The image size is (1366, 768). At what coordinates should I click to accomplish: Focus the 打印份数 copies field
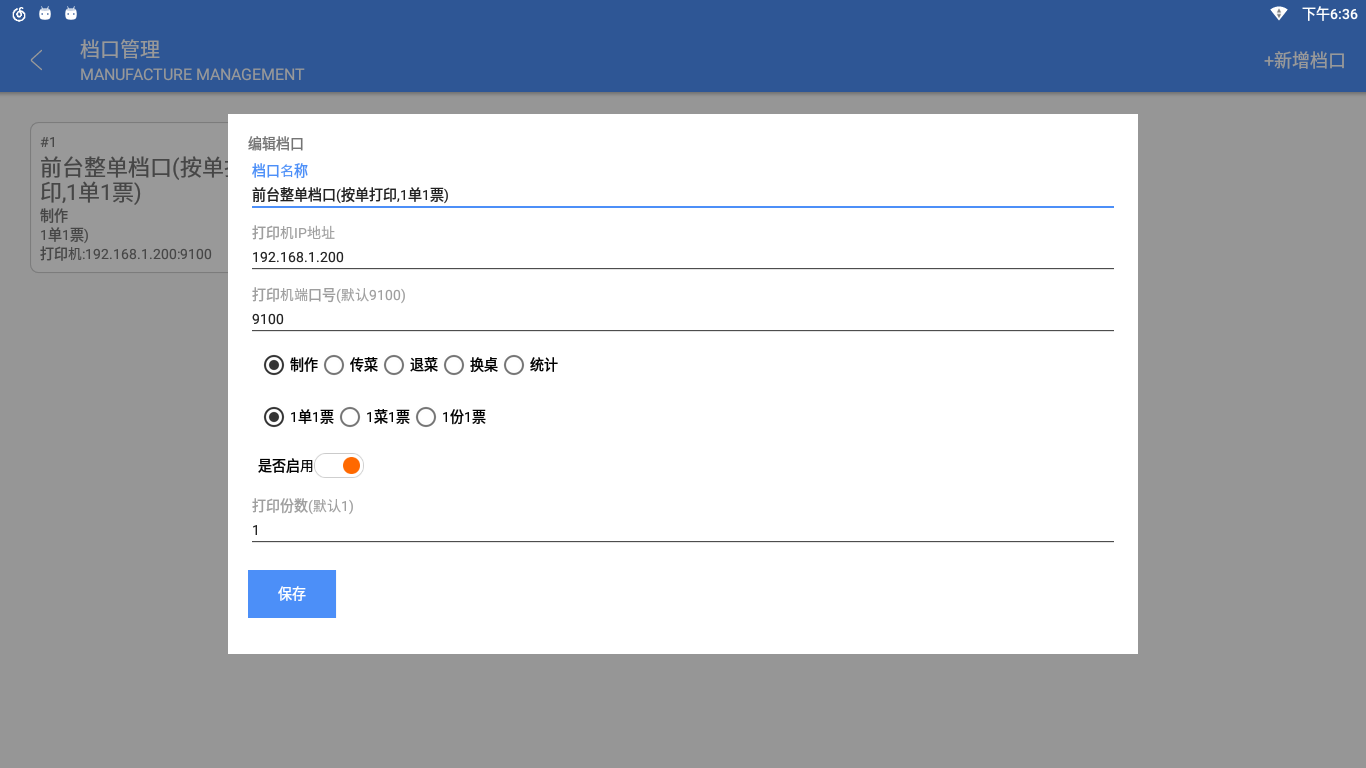(x=682, y=530)
